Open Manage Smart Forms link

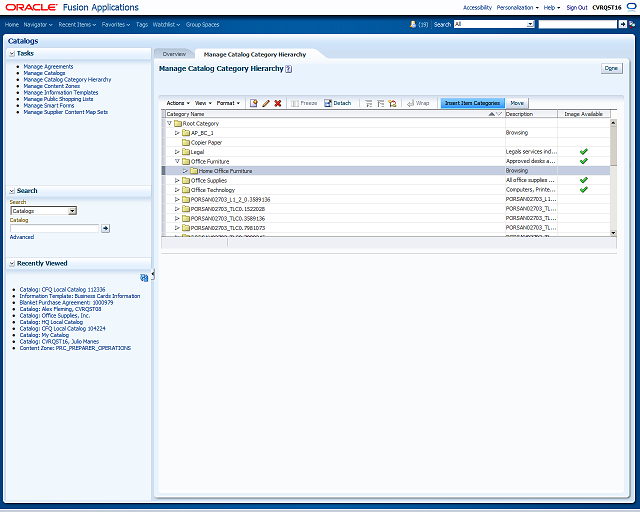coord(49,106)
